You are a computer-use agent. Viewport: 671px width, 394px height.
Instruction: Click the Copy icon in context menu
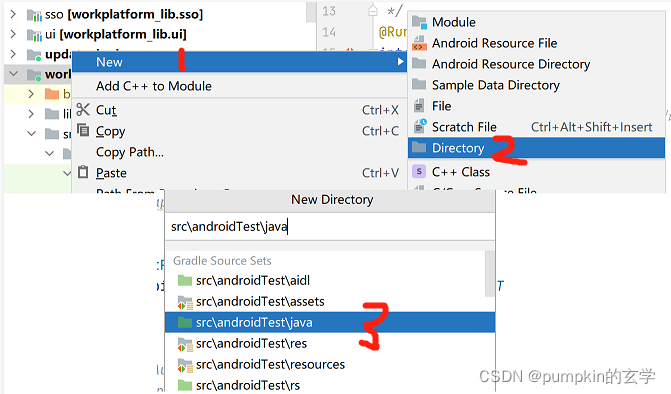coord(83,130)
